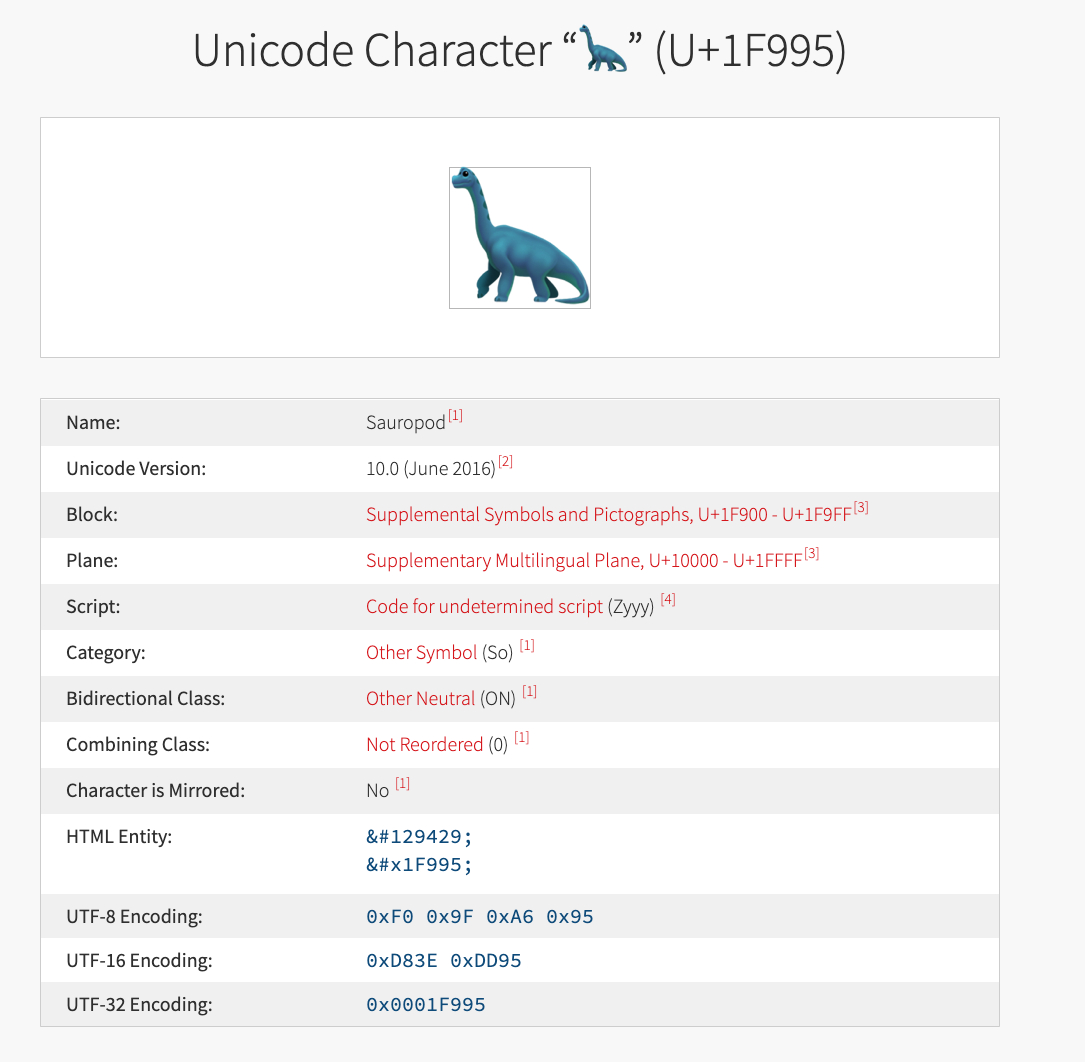Click footnote [2] after Unicode version date

click(x=505, y=462)
